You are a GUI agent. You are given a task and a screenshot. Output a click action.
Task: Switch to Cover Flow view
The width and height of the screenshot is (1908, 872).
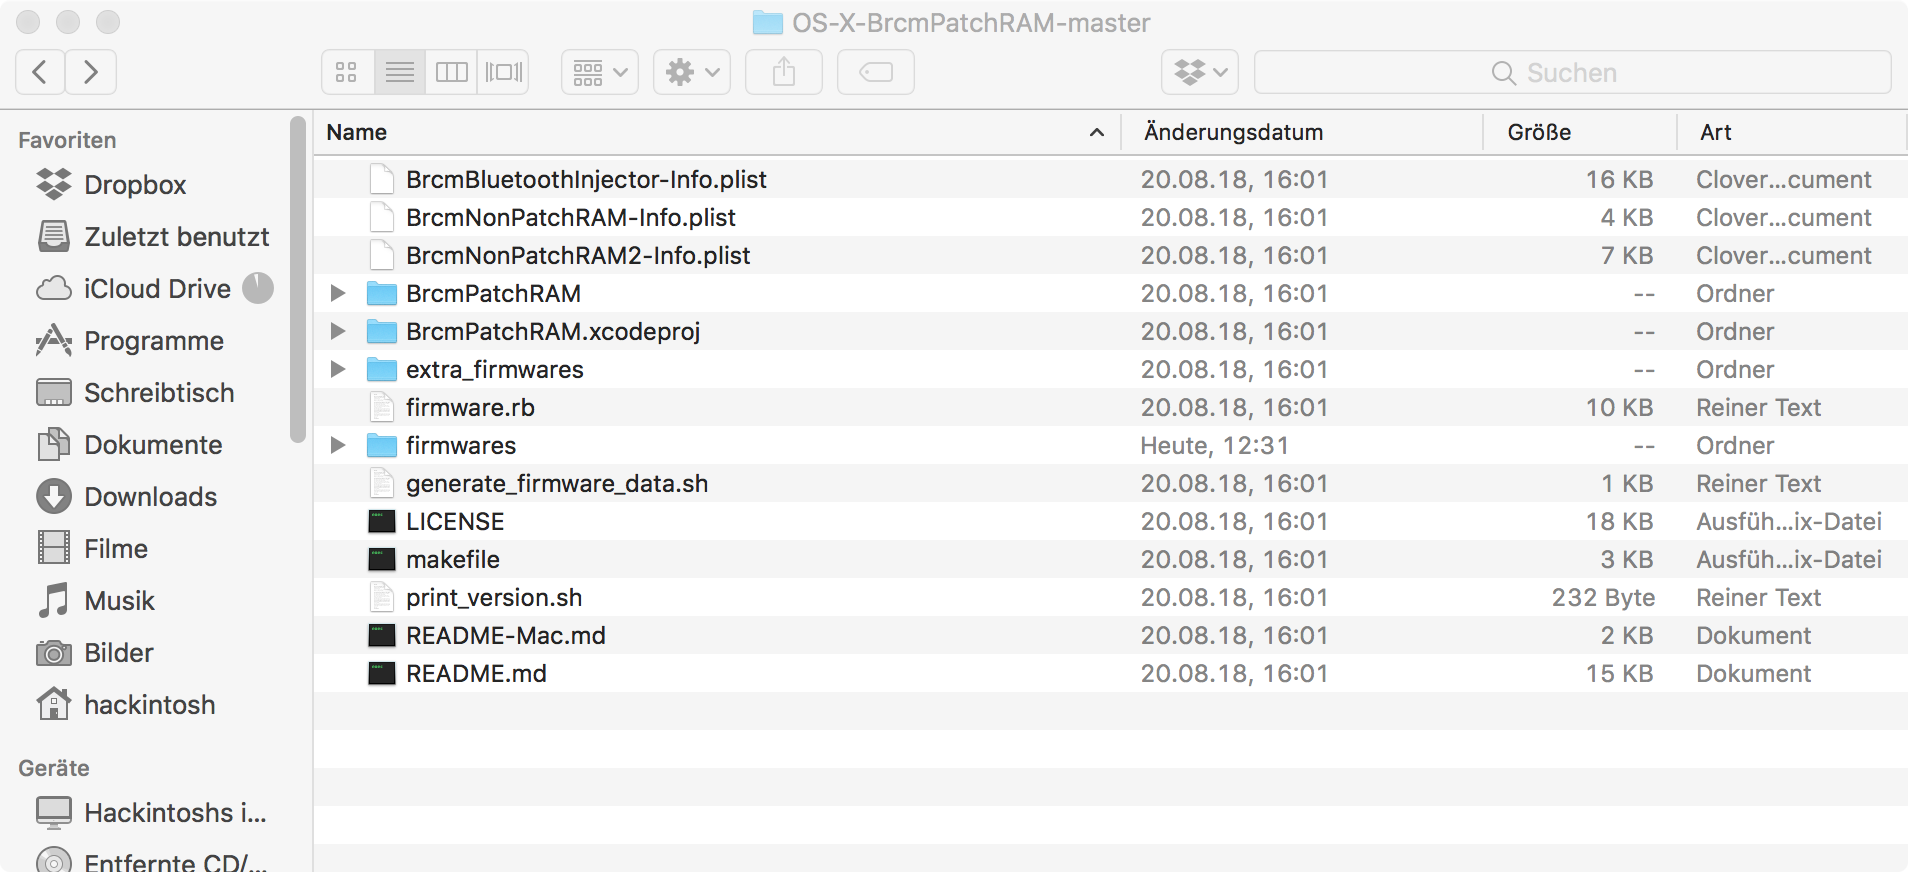click(x=503, y=72)
